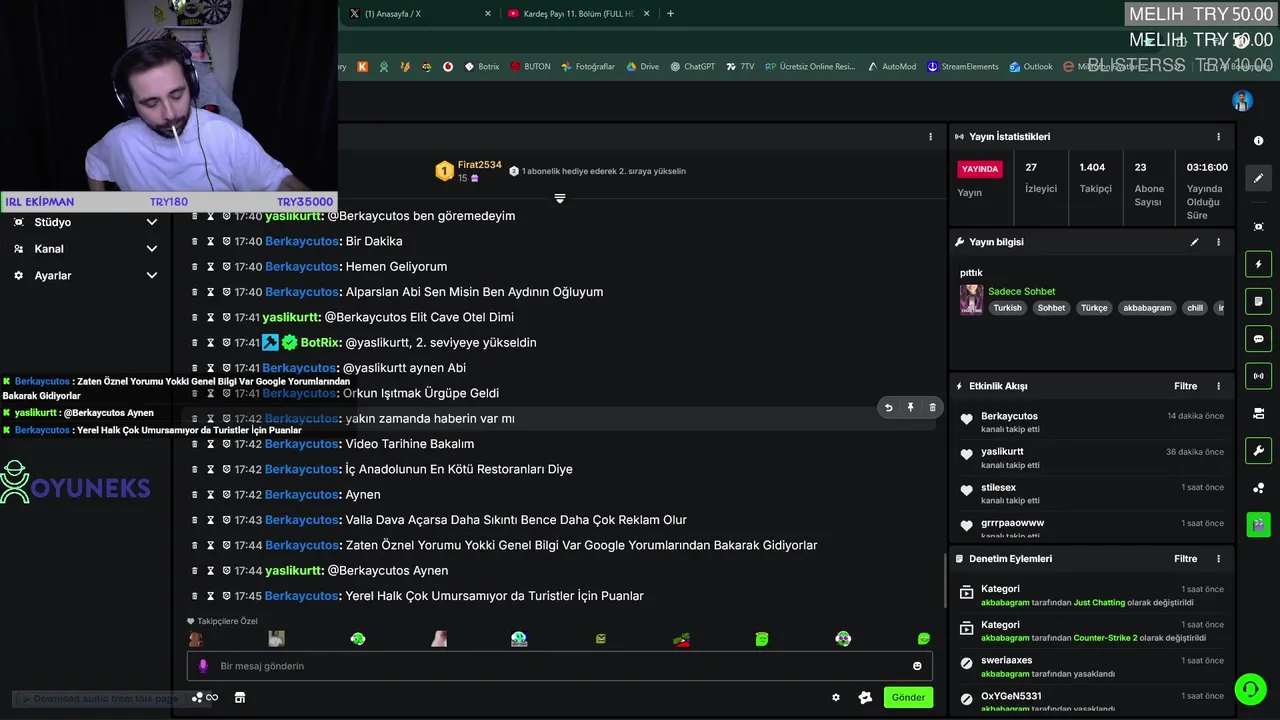Reply to the 'yakın zamanda haberin var mı' message
1280x720 pixels.
point(888,408)
